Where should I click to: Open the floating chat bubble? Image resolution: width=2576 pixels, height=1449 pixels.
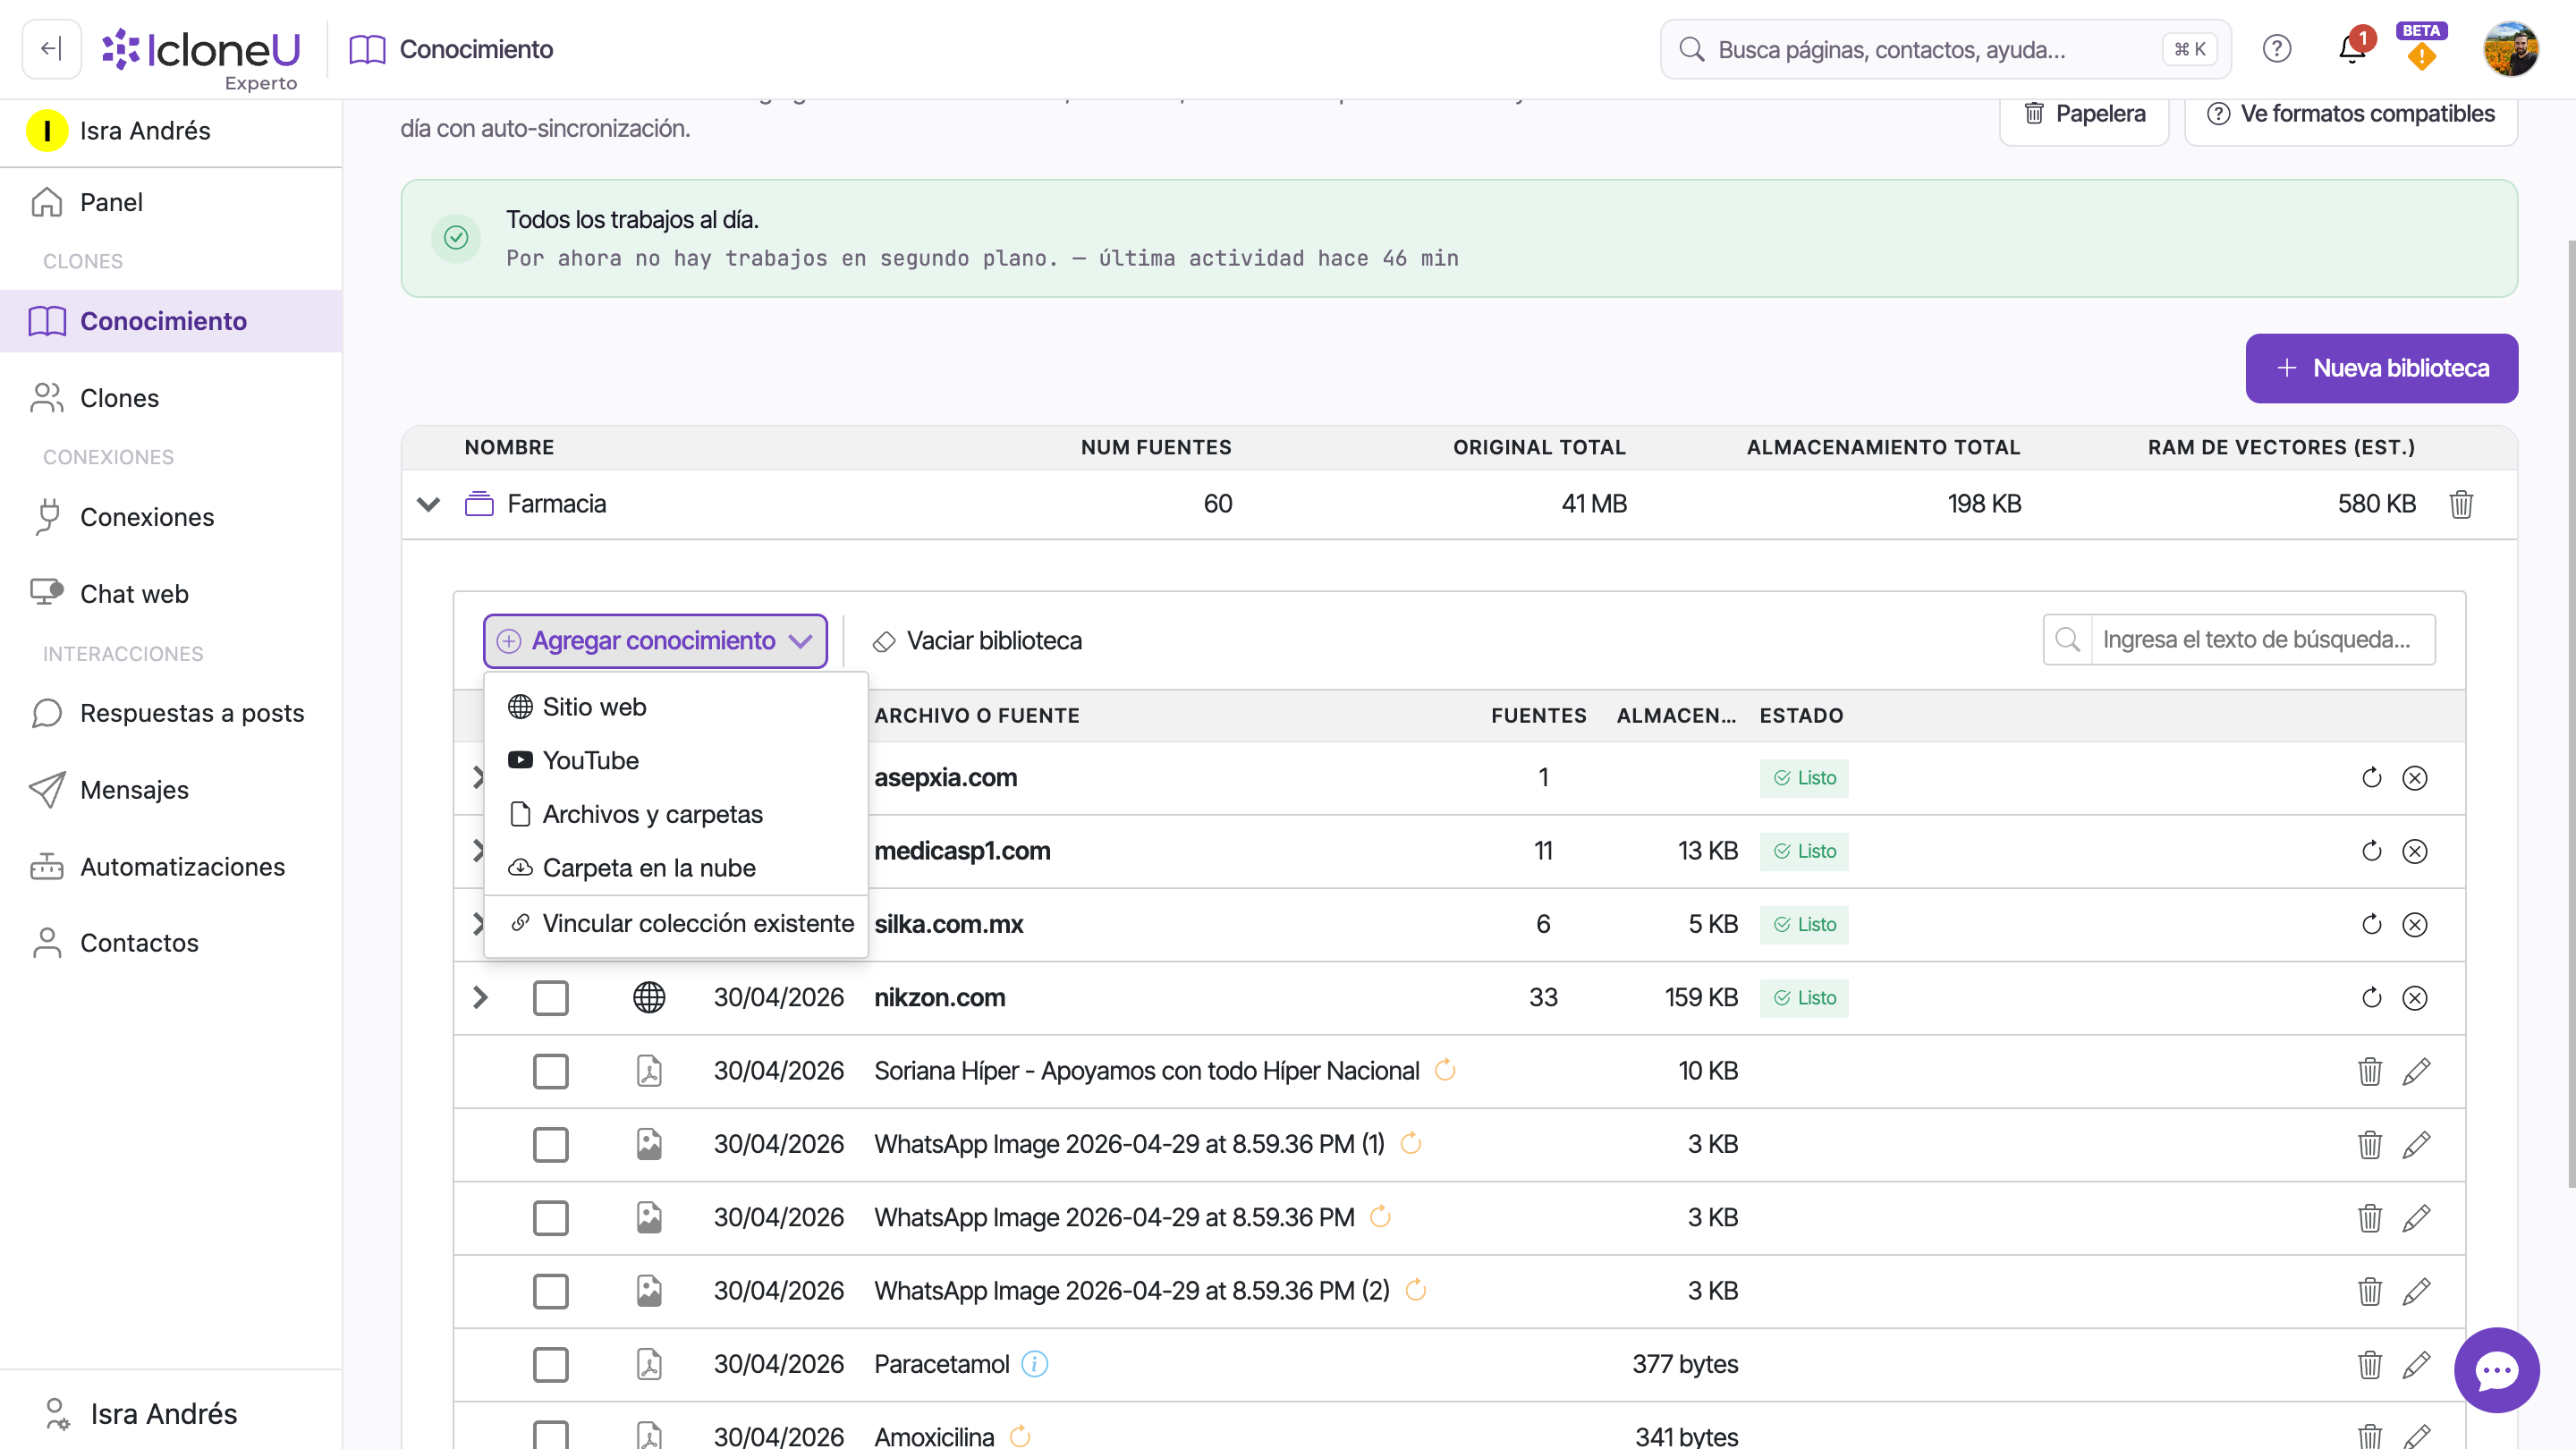2496,1370
